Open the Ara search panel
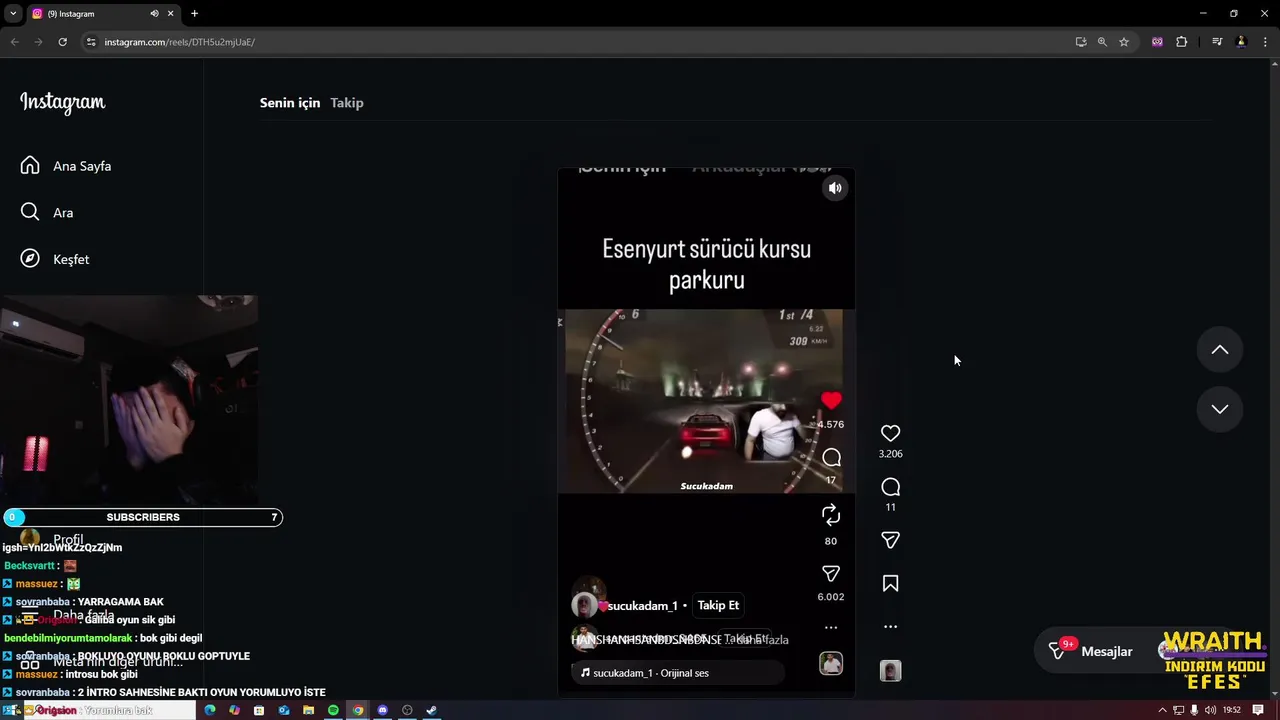 (47, 212)
